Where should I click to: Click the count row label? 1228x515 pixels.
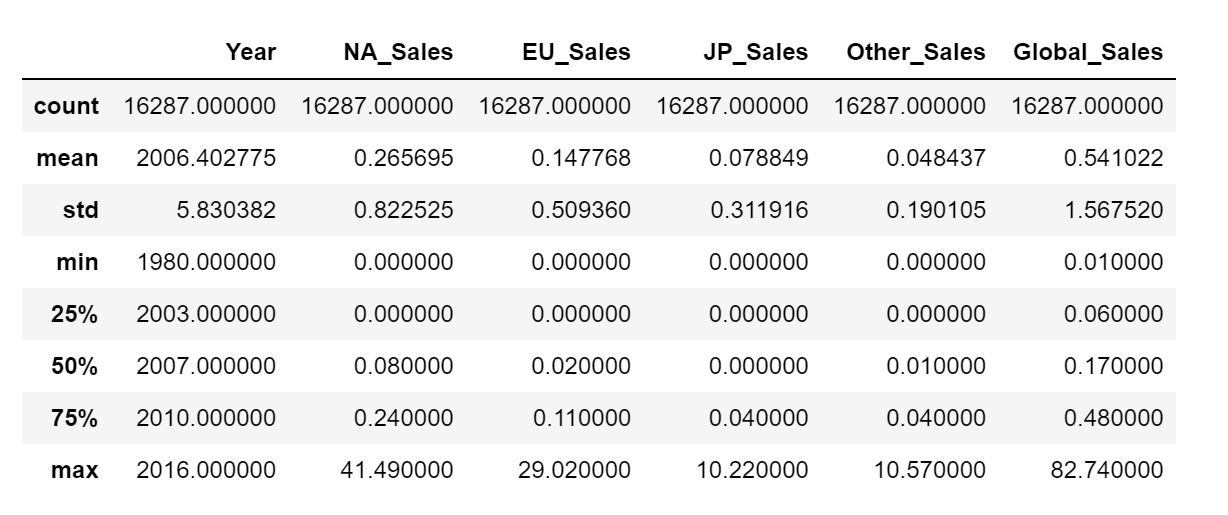[67, 105]
